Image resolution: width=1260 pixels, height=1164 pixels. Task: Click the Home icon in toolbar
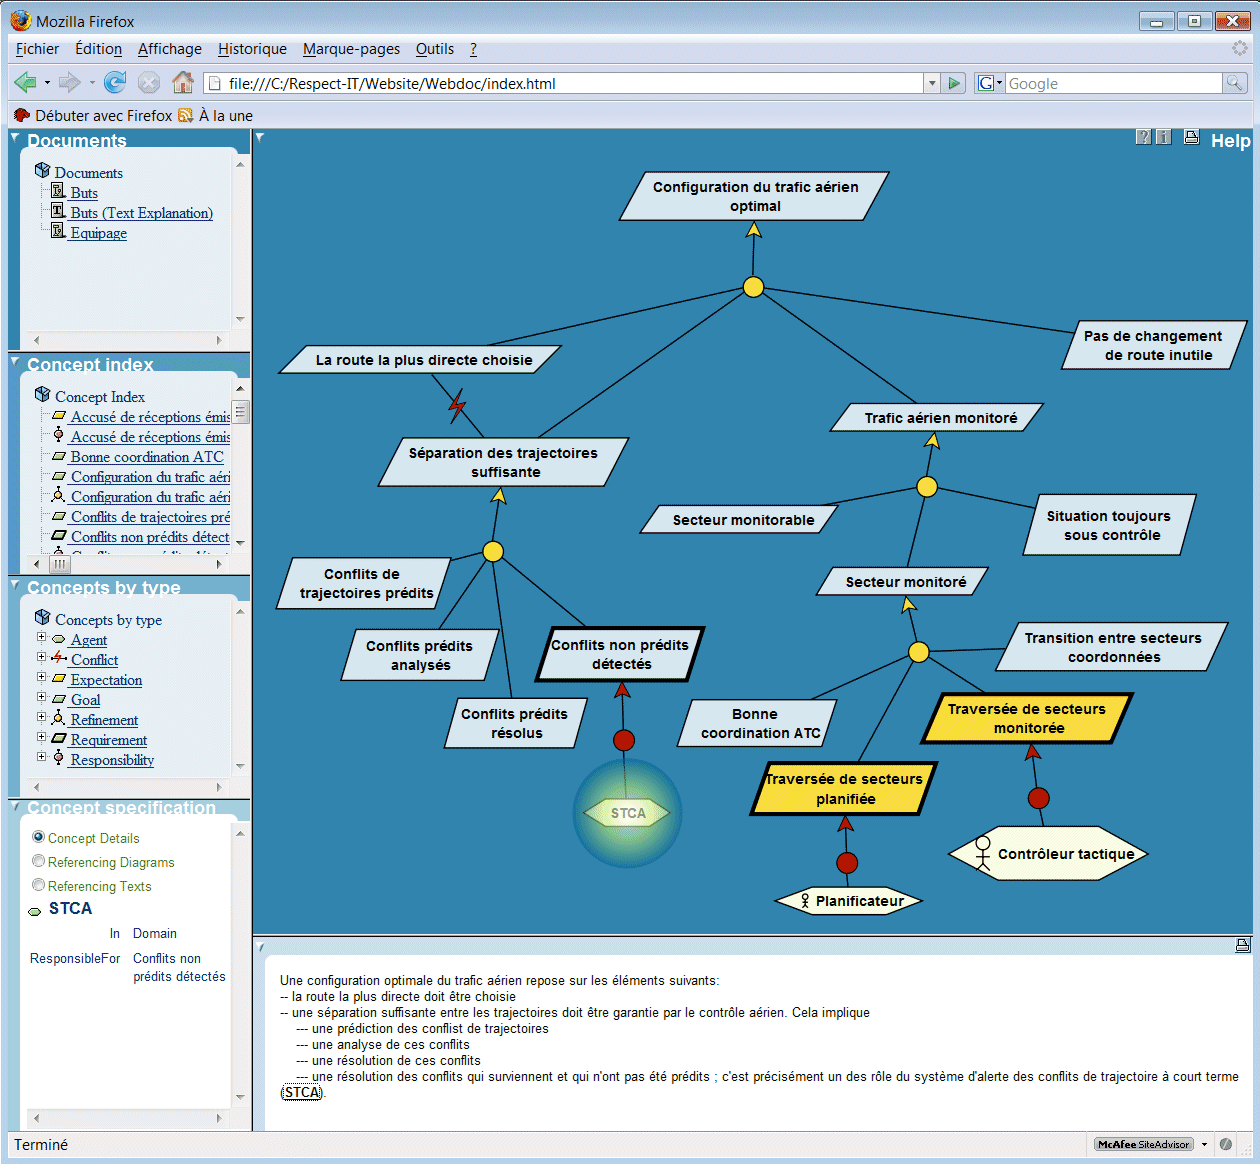(182, 83)
